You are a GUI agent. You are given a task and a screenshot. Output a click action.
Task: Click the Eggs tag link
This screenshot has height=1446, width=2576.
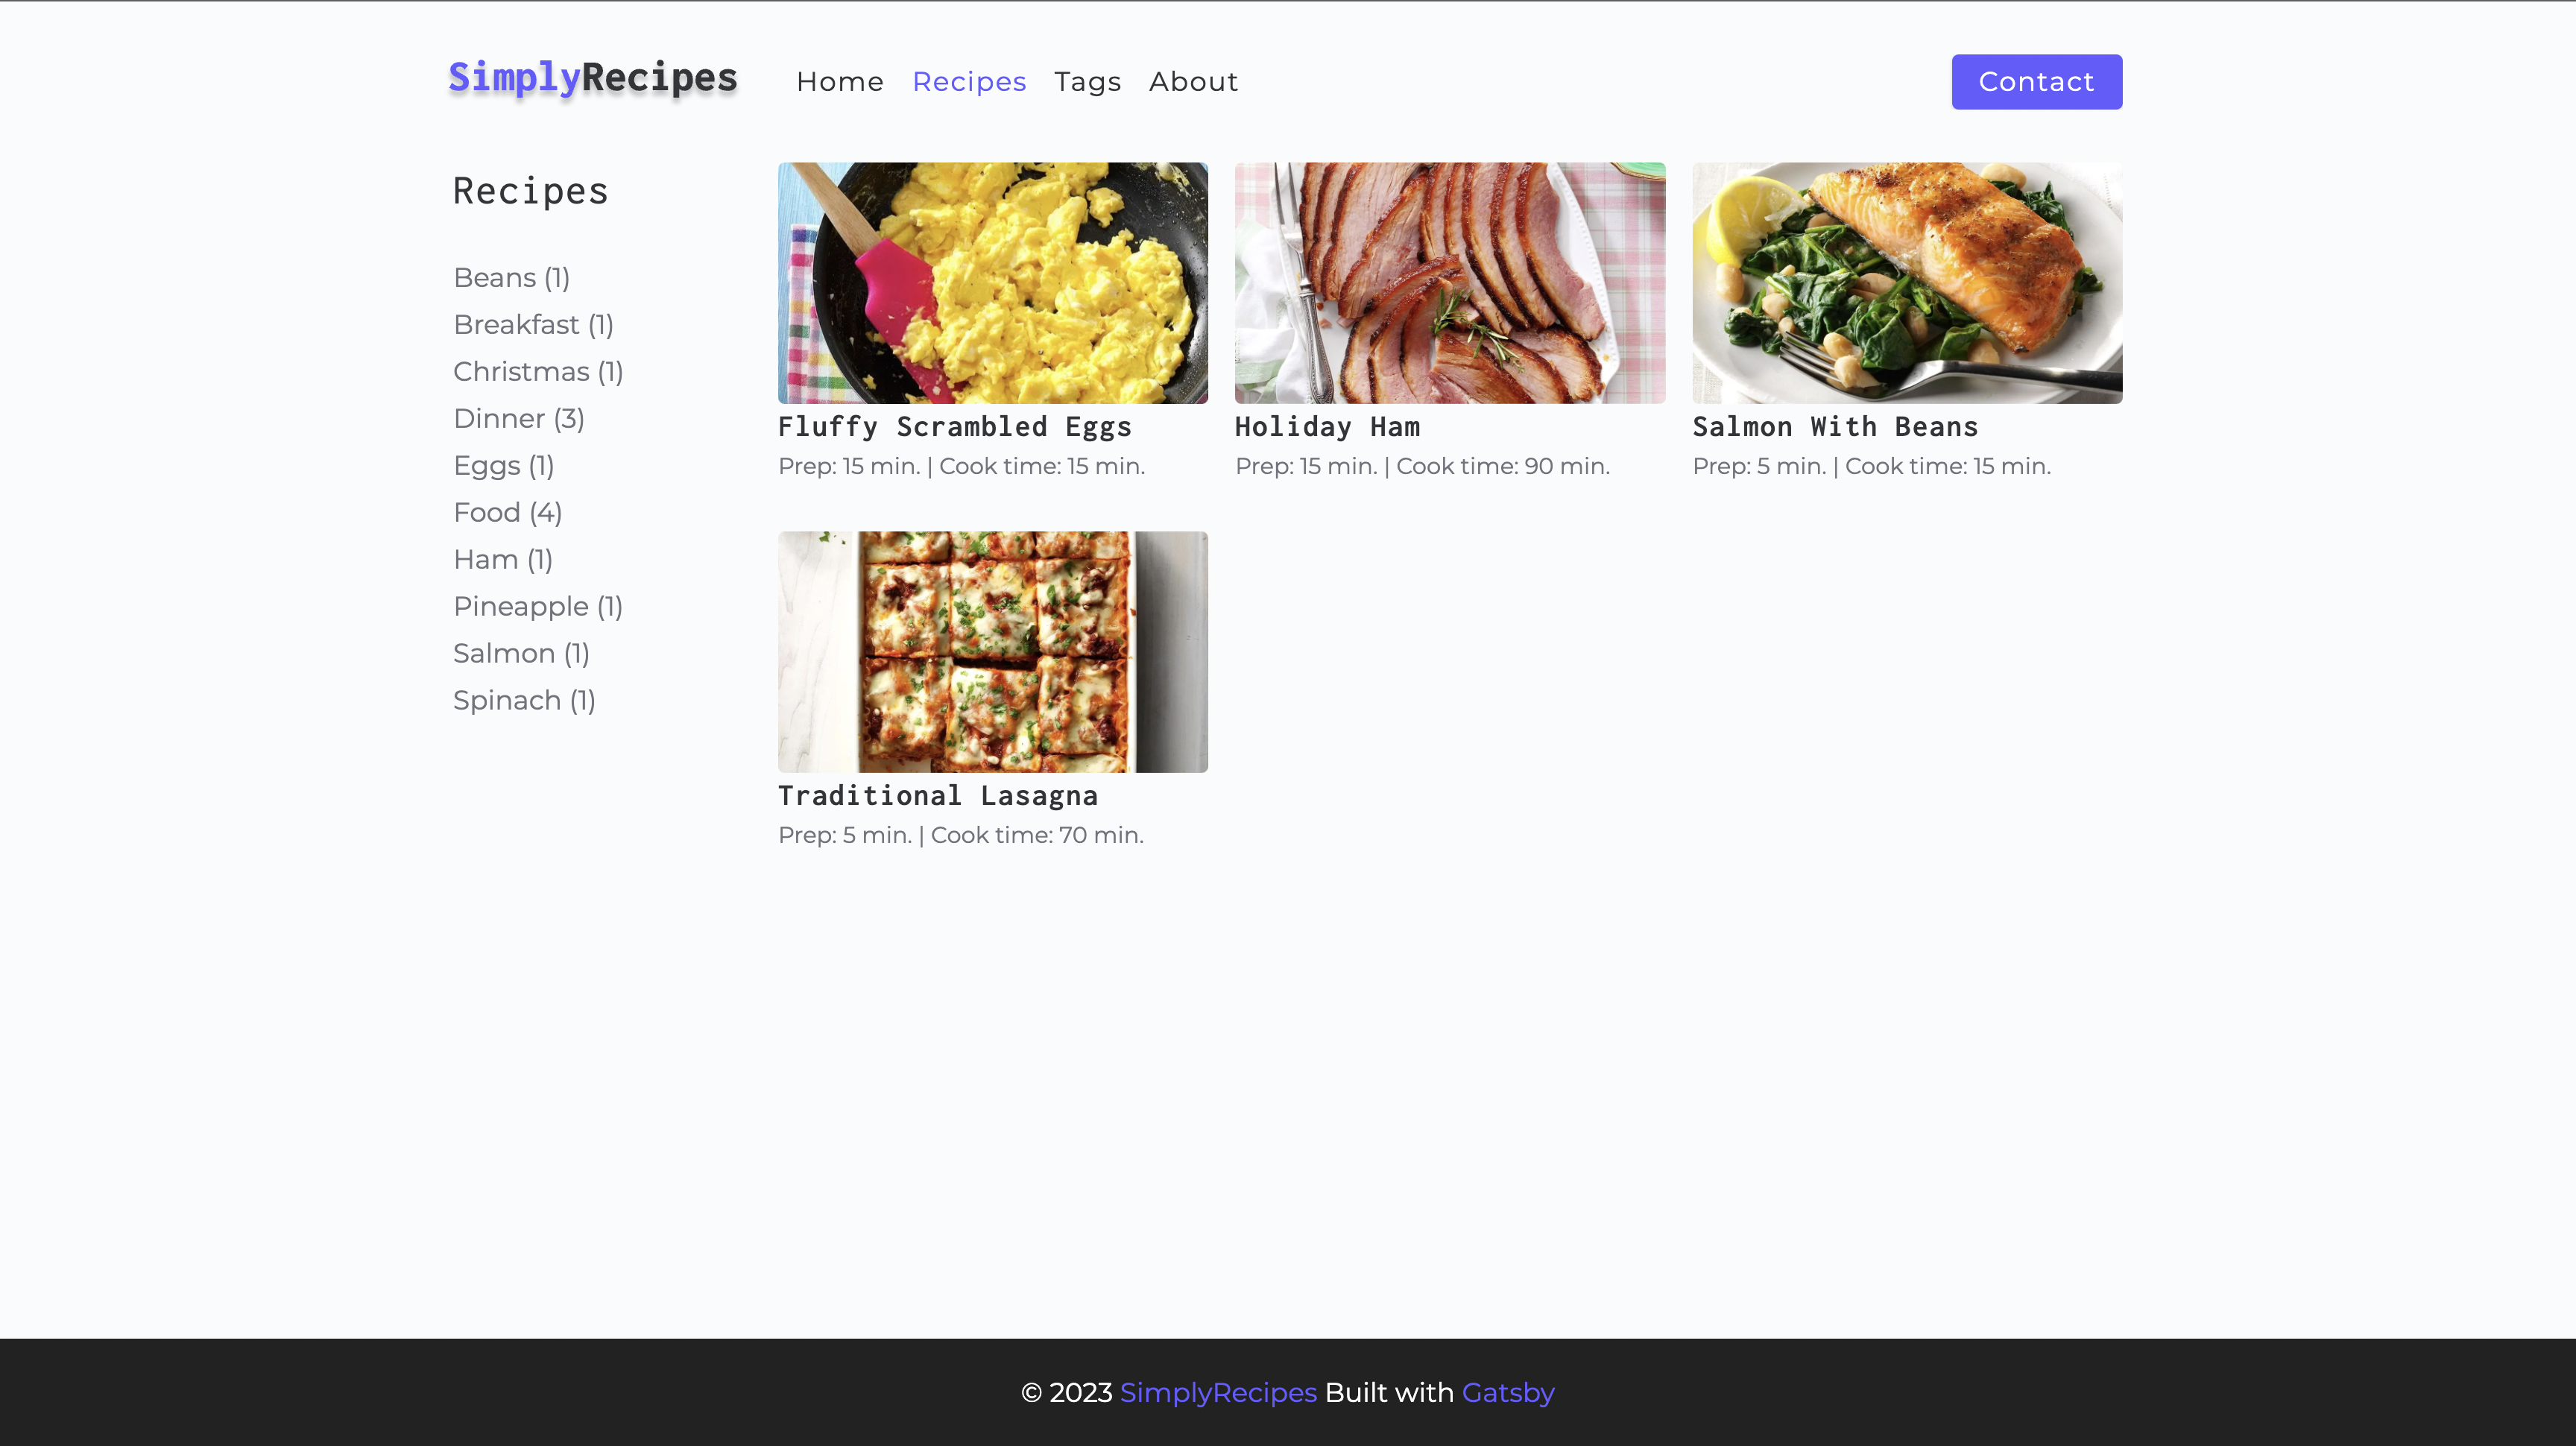(503, 465)
